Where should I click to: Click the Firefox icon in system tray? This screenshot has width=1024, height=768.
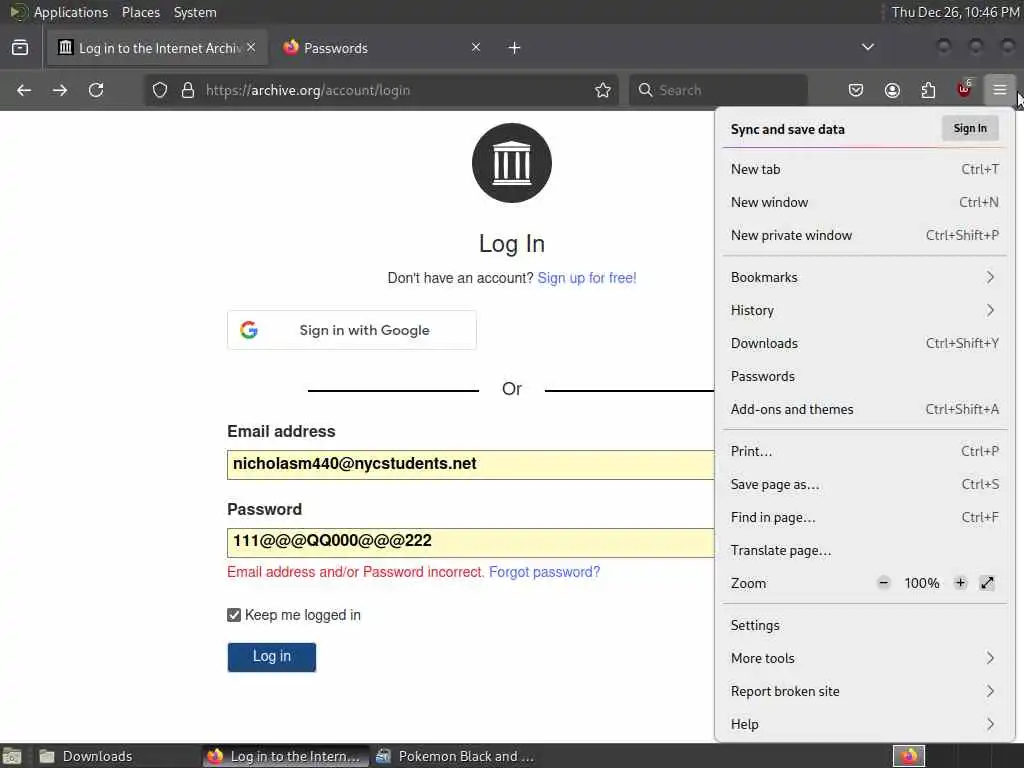coord(909,756)
